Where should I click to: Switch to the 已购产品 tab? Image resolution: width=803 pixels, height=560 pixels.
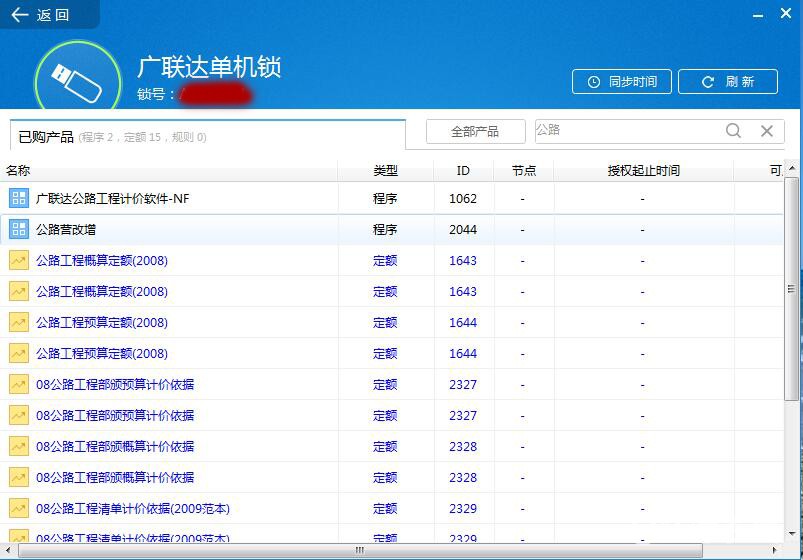(x=207, y=136)
